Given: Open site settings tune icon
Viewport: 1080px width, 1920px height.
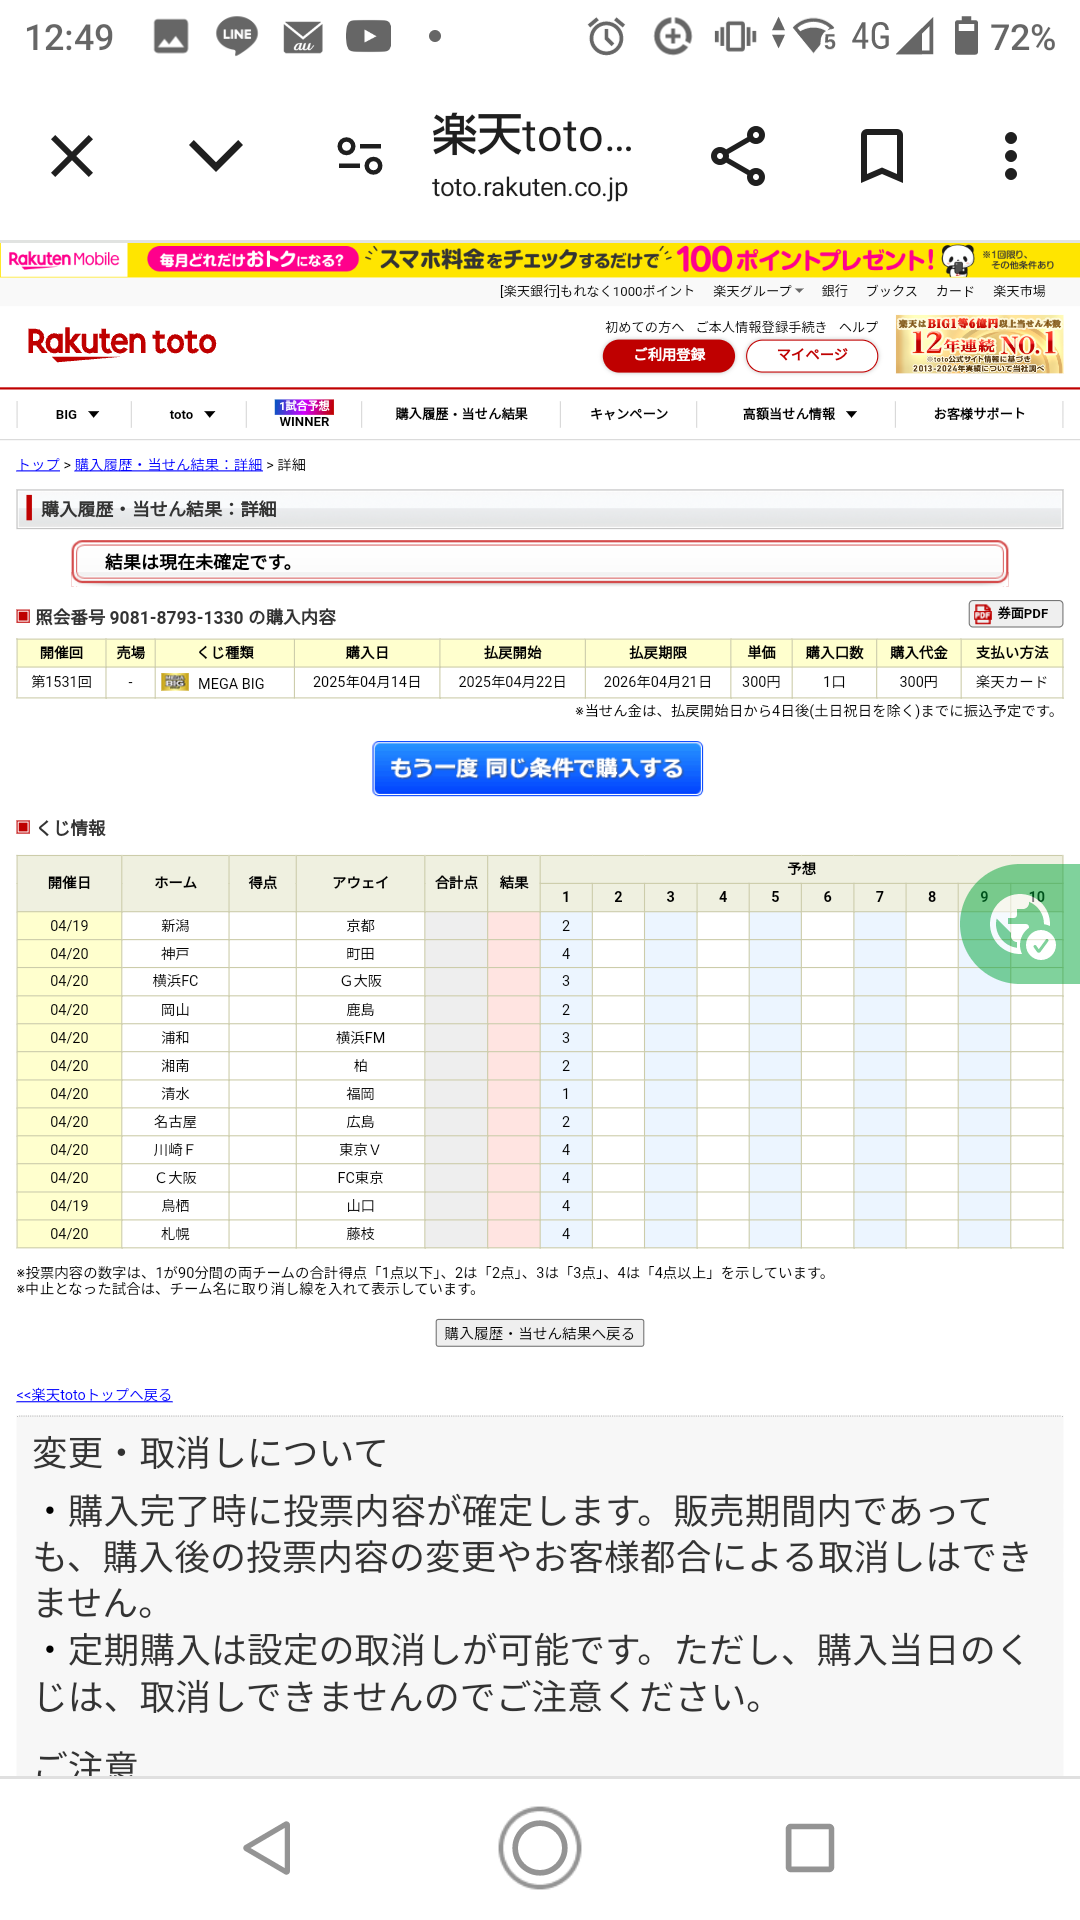Looking at the screenshot, I should pyautogui.click(x=360, y=156).
